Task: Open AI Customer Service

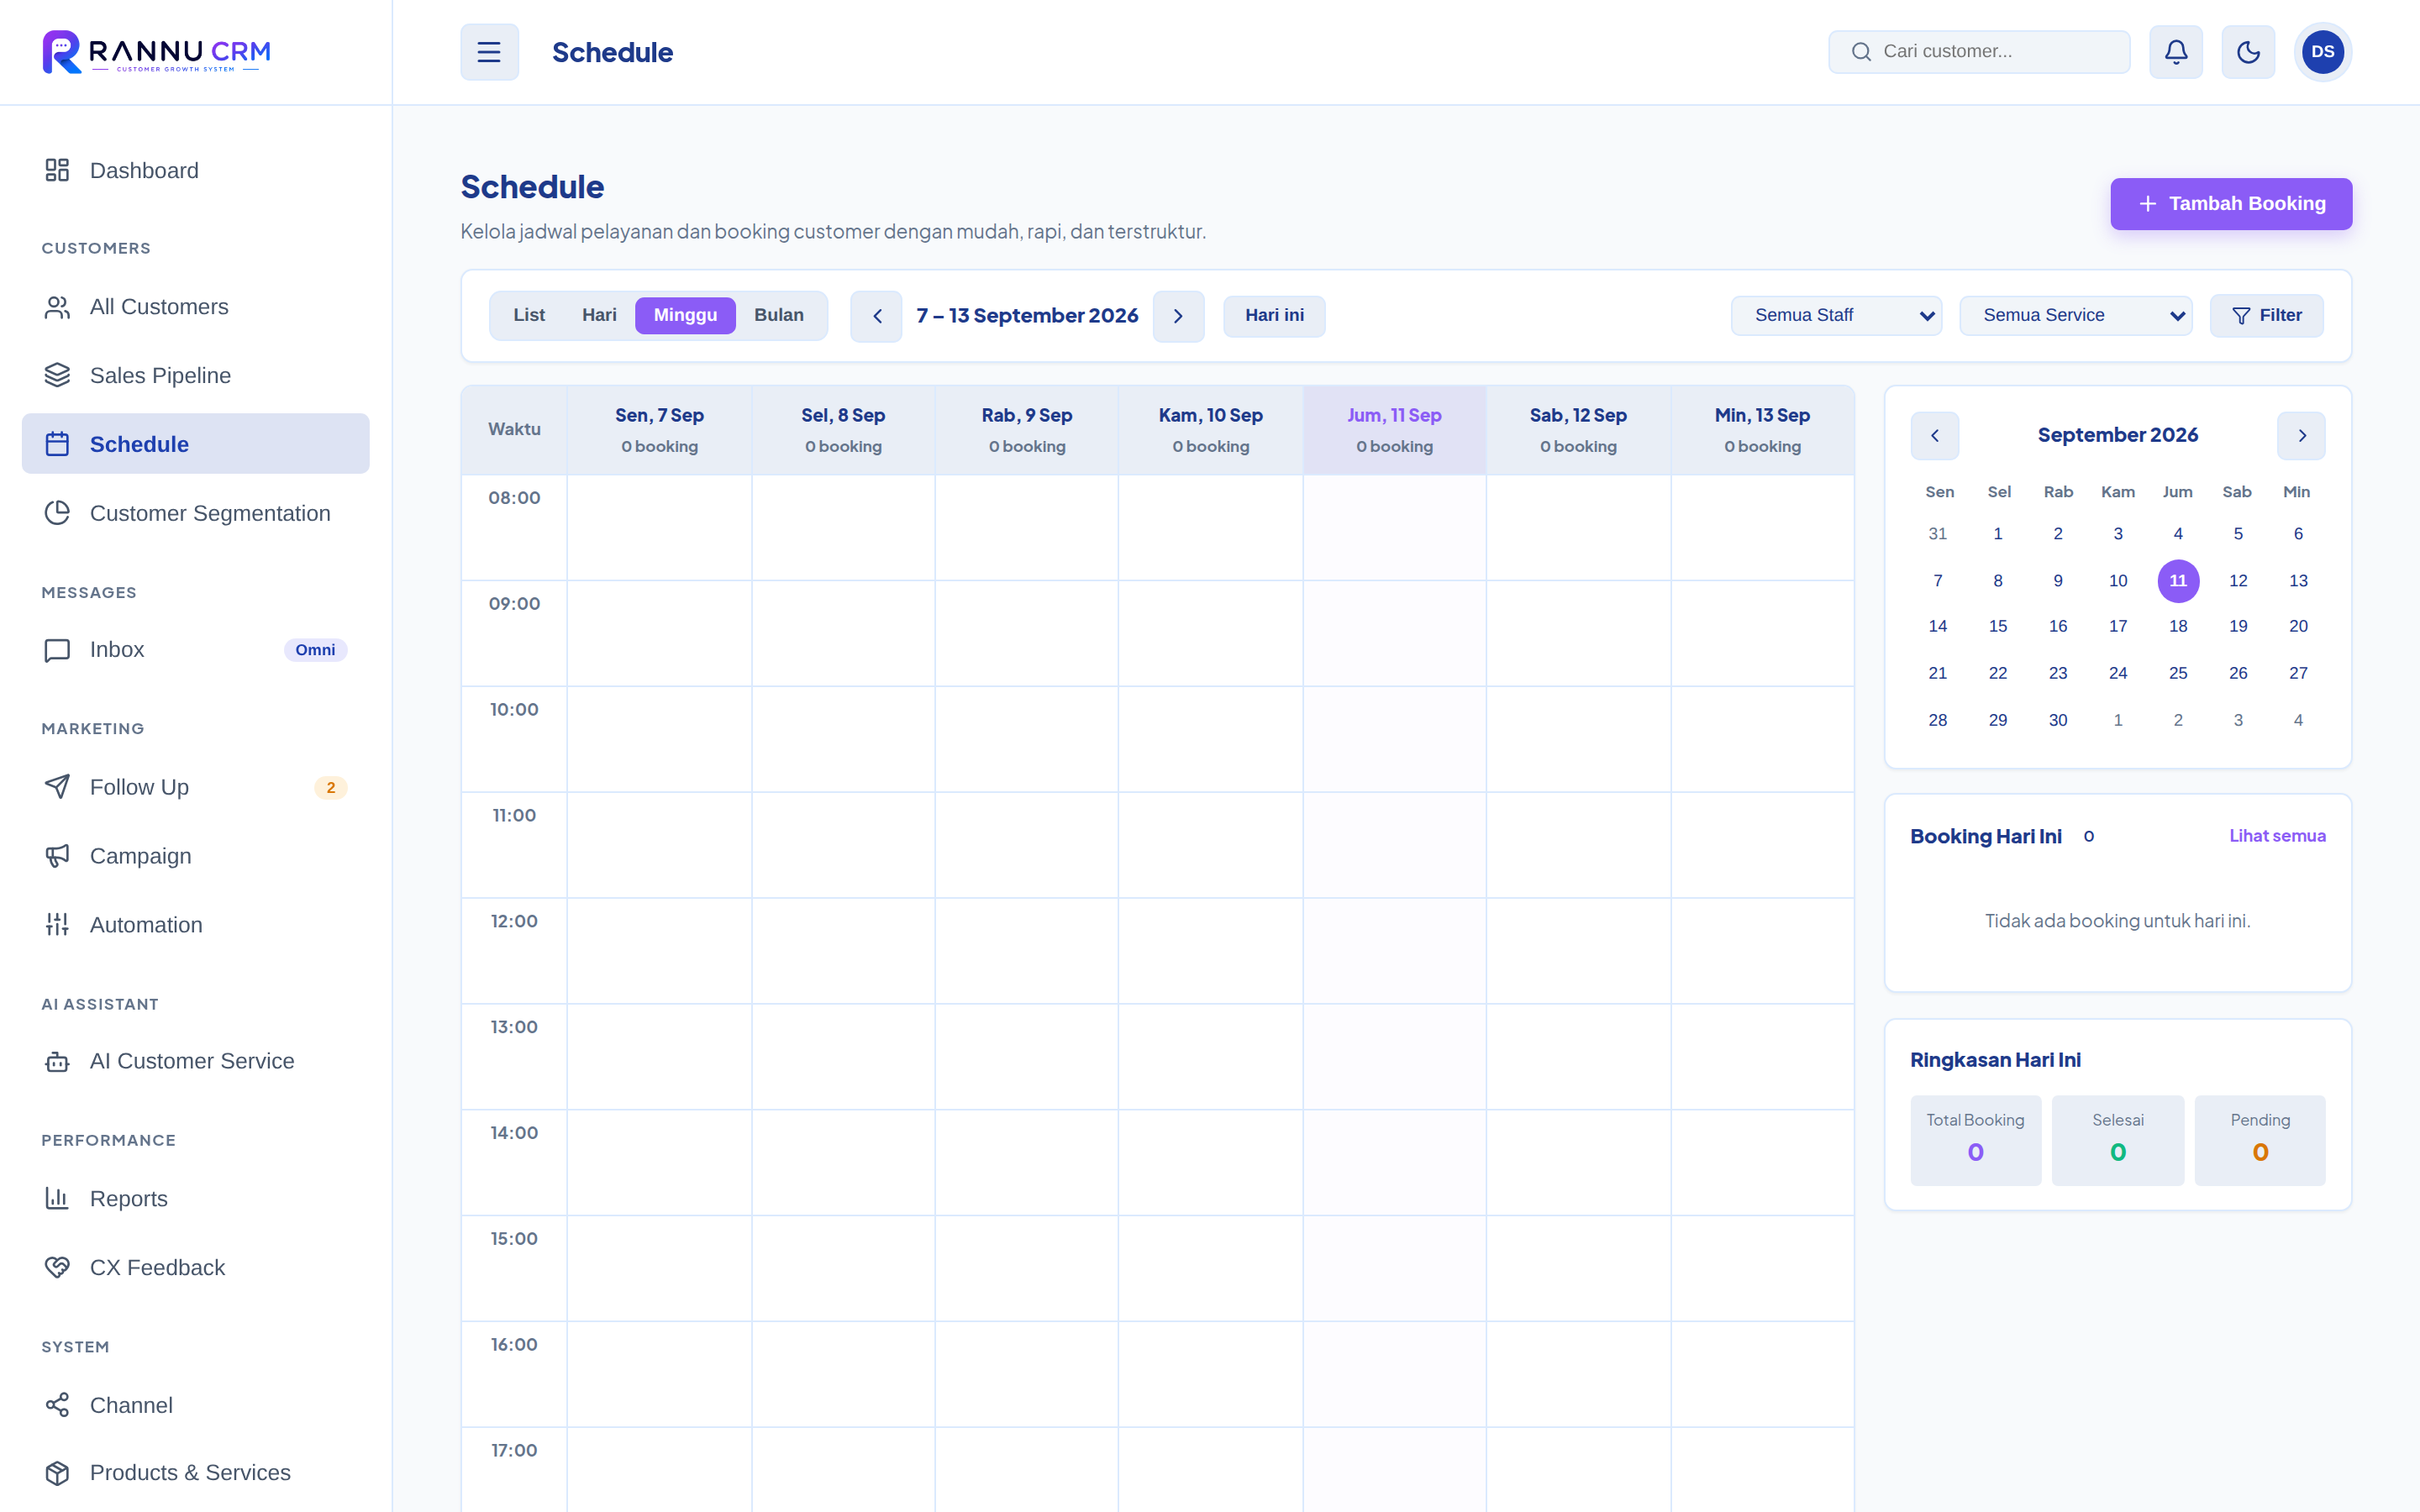Action: click(x=196, y=1061)
